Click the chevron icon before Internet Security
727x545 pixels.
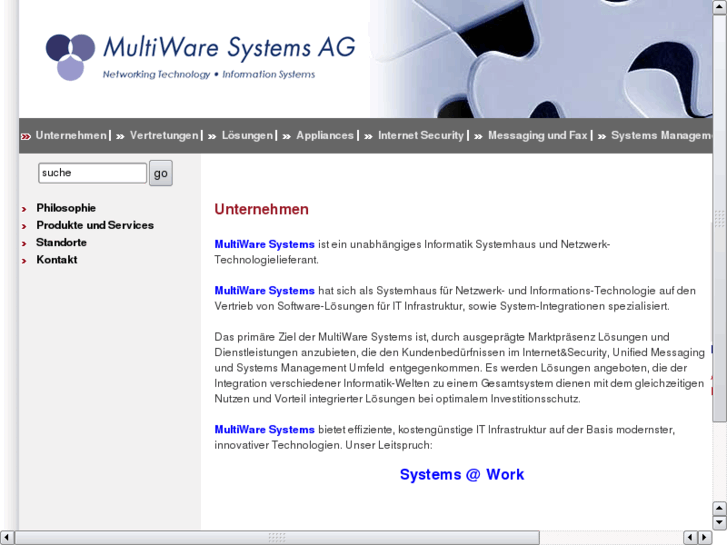pos(368,136)
